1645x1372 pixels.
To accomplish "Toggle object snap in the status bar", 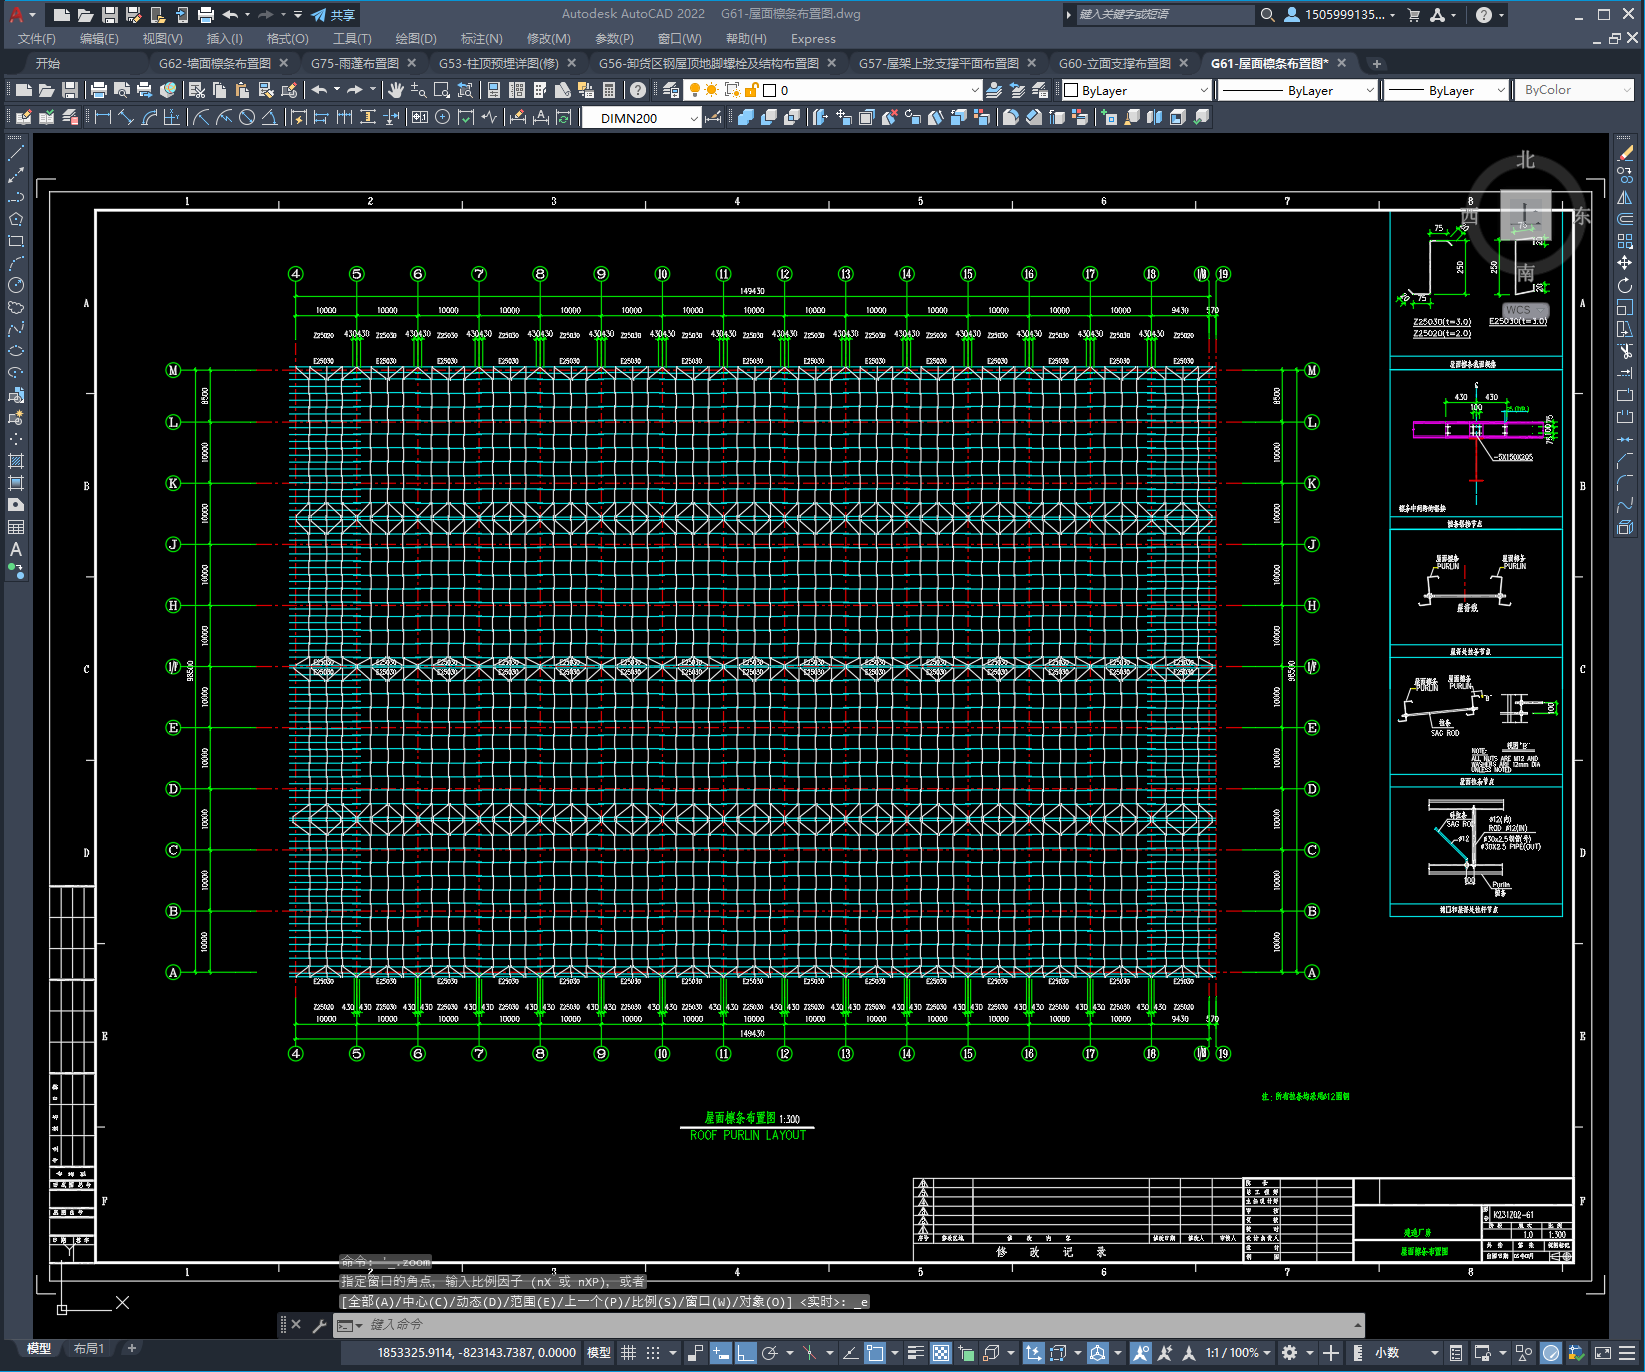I will coord(875,1353).
